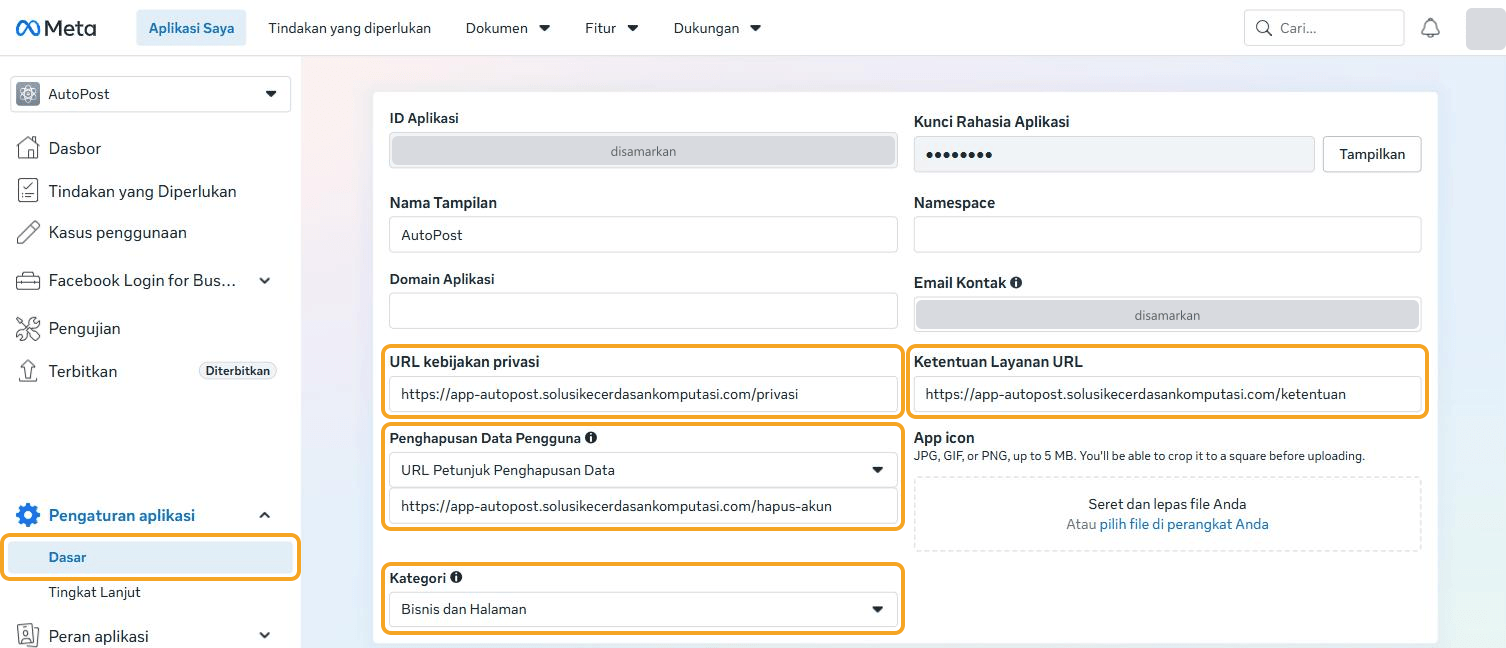Click the ID Aplikasi field
The height and width of the screenshot is (648, 1506).
click(x=643, y=151)
